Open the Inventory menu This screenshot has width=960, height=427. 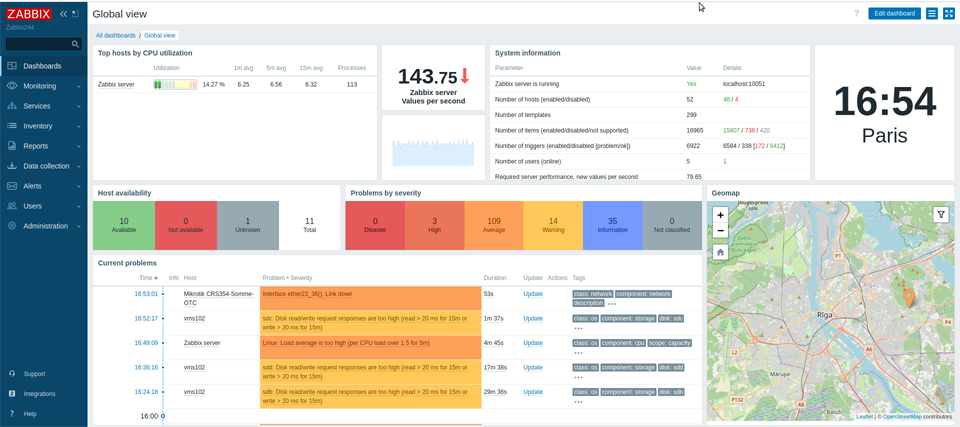point(43,126)
